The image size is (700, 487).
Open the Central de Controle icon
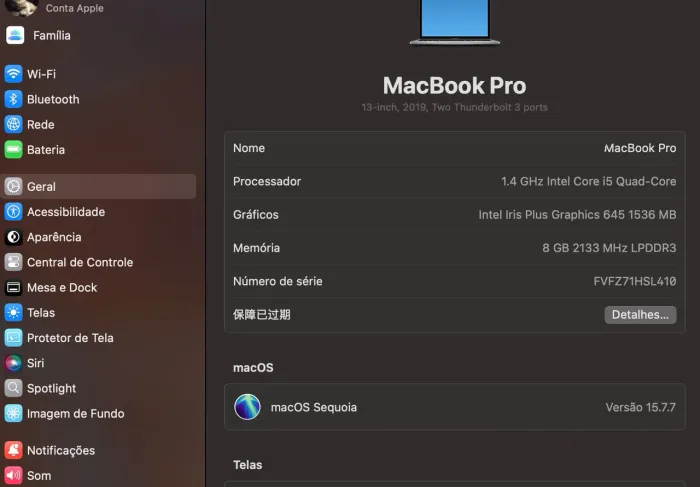point(13,262)
